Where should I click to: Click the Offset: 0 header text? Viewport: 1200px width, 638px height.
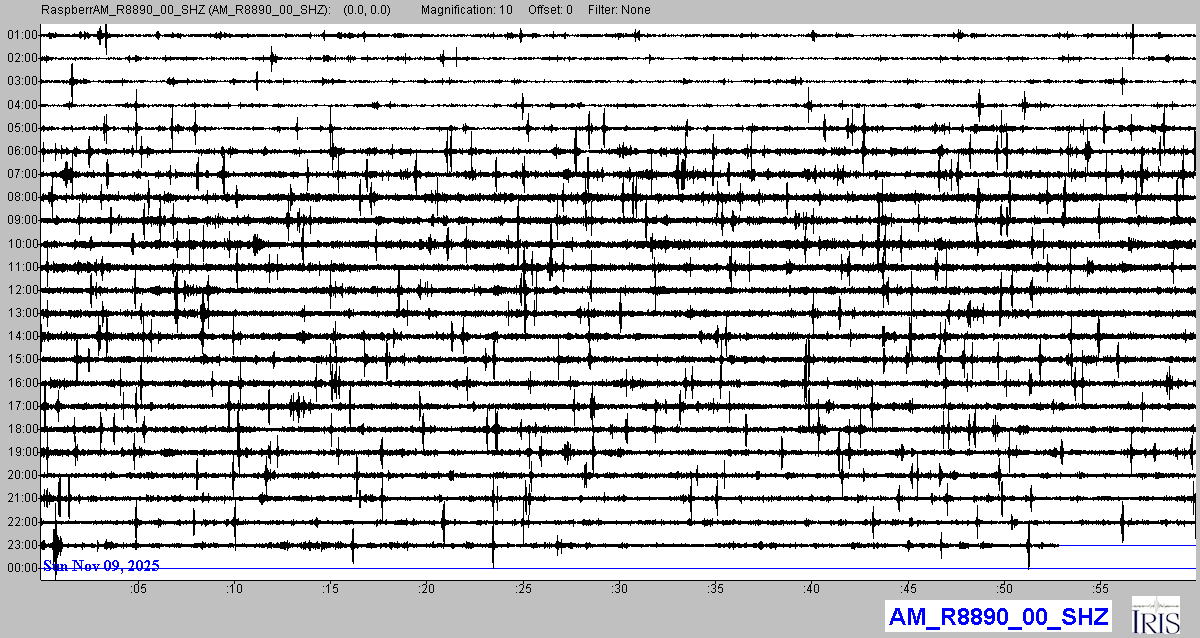pyautogui.click(x=550, y=10)
